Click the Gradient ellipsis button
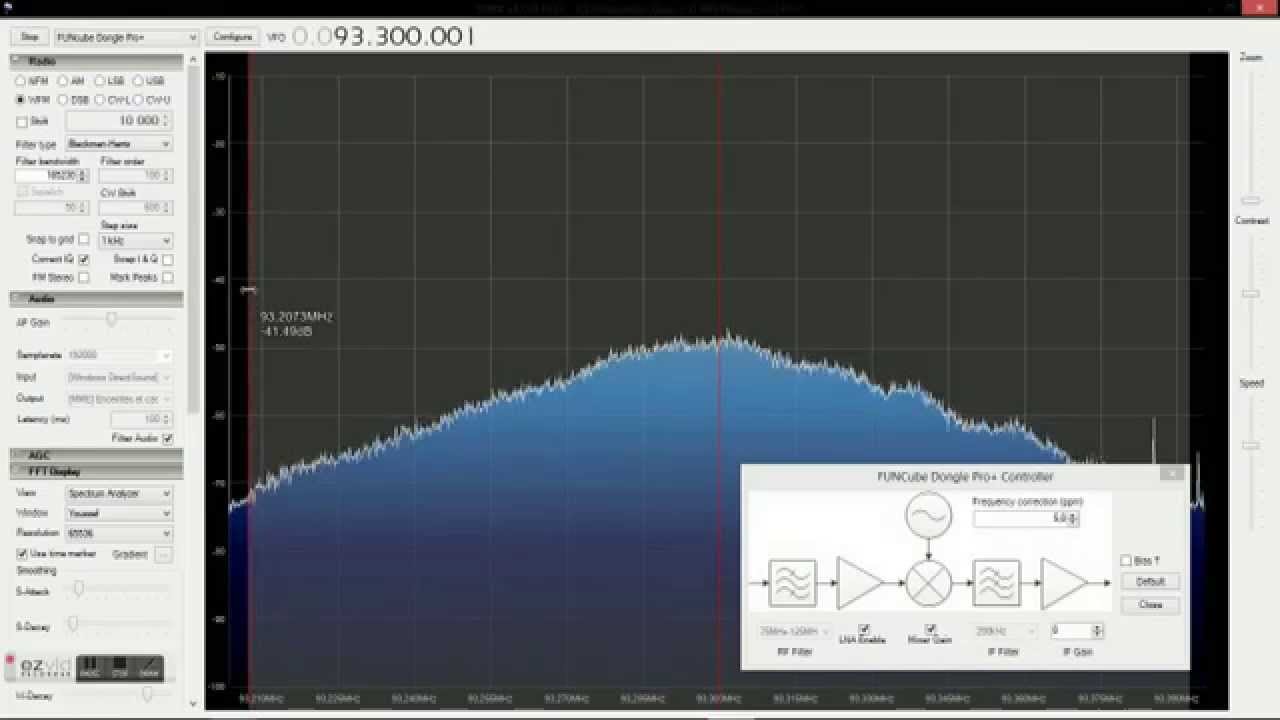The height and width of the screenshot is (720, 1280). tap(164, 554)
